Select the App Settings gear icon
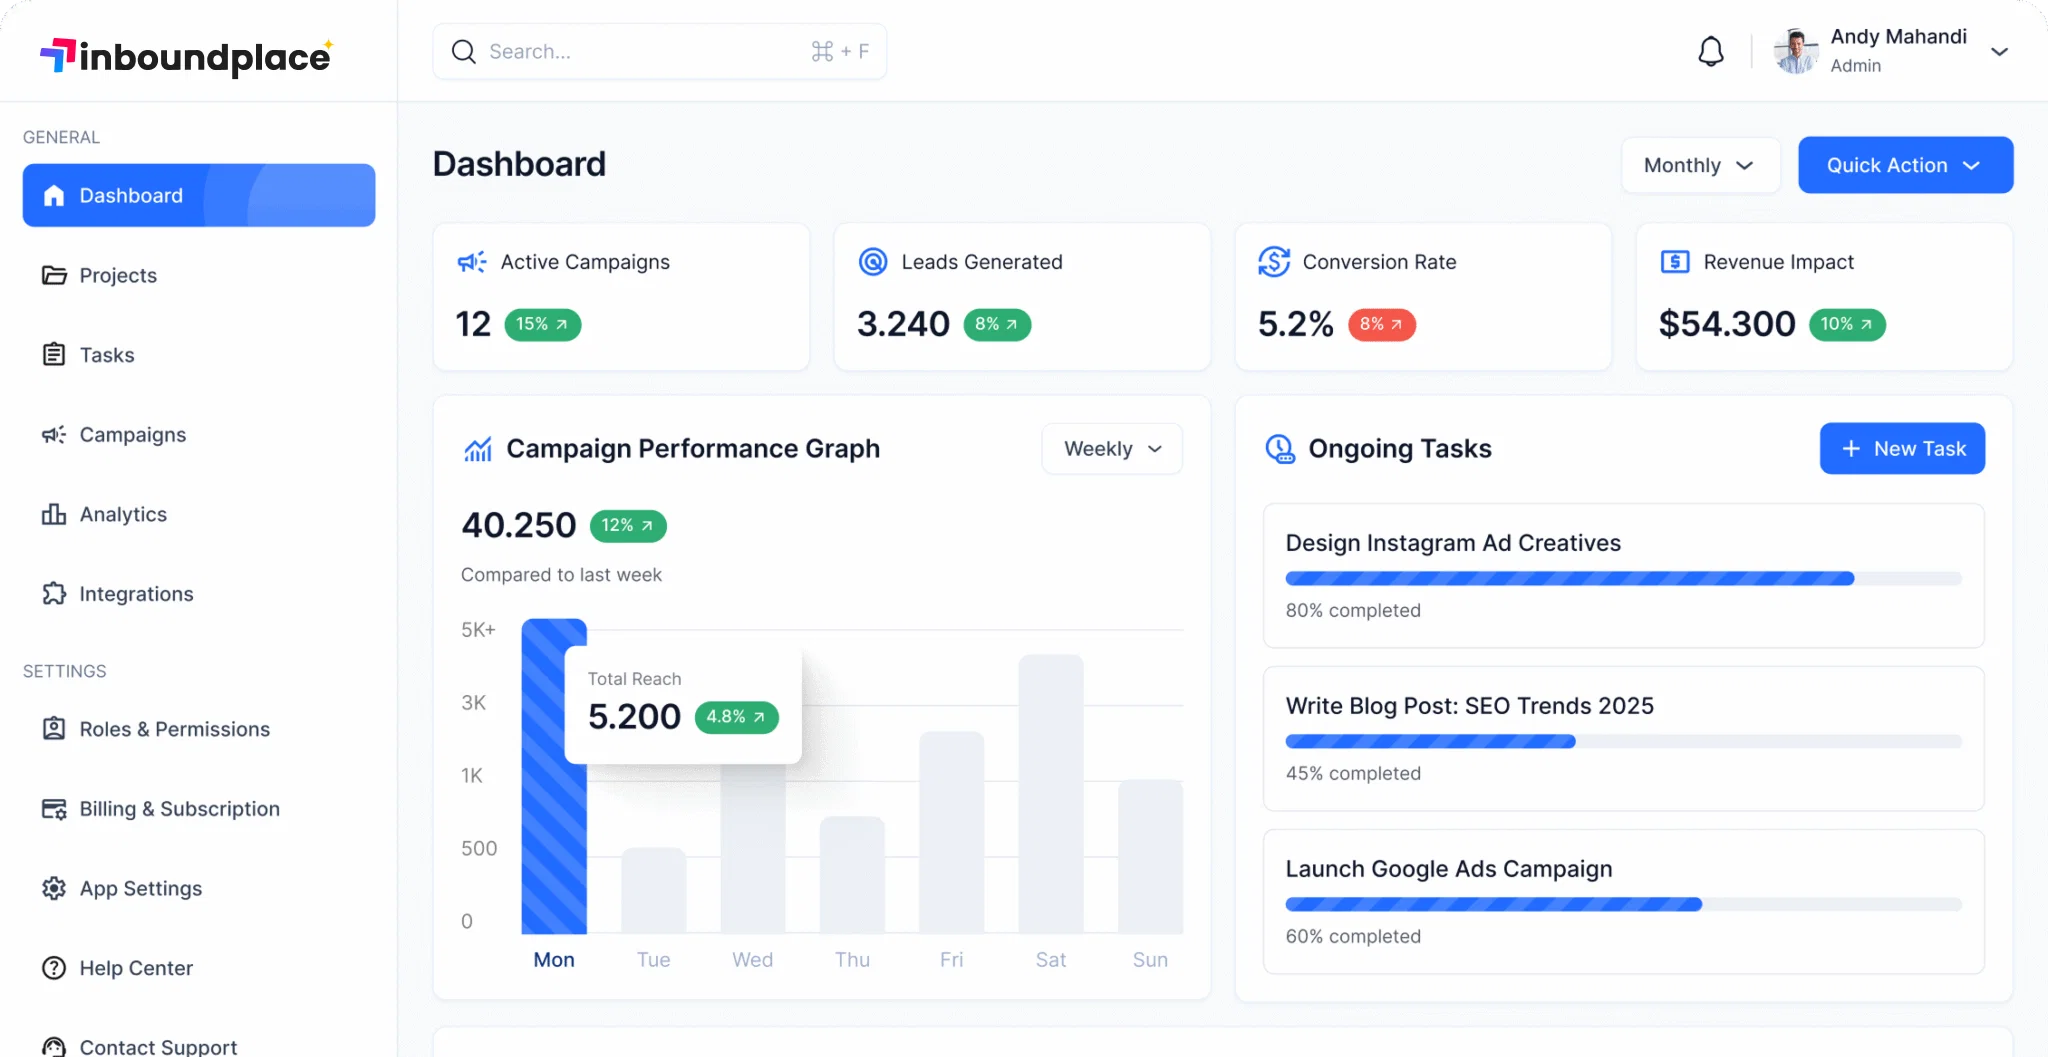Screen dimensions: 2048x1057 (54, 888)
